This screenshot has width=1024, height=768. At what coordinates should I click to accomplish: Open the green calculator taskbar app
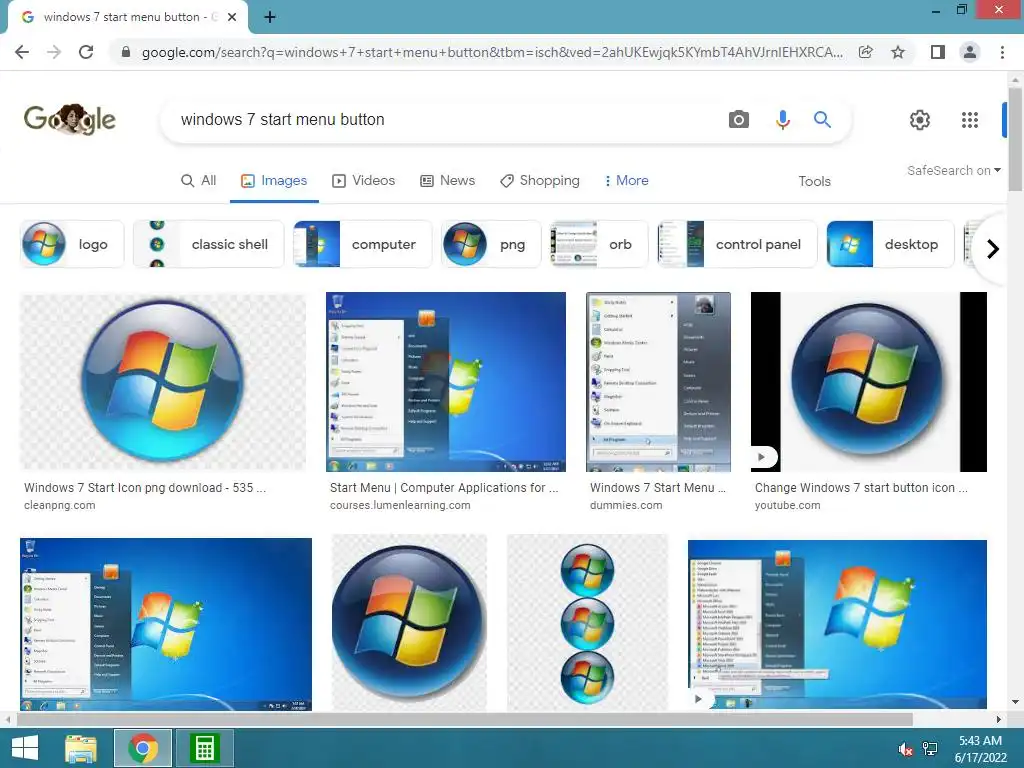point(204,748)
